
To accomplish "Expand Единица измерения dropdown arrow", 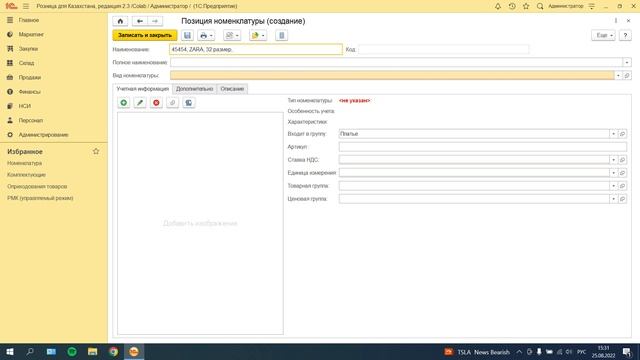I will click(x=613, y=173).
